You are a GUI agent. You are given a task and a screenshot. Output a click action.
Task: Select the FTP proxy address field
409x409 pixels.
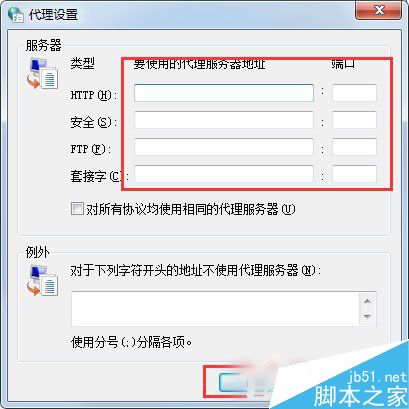coord(224,147)
